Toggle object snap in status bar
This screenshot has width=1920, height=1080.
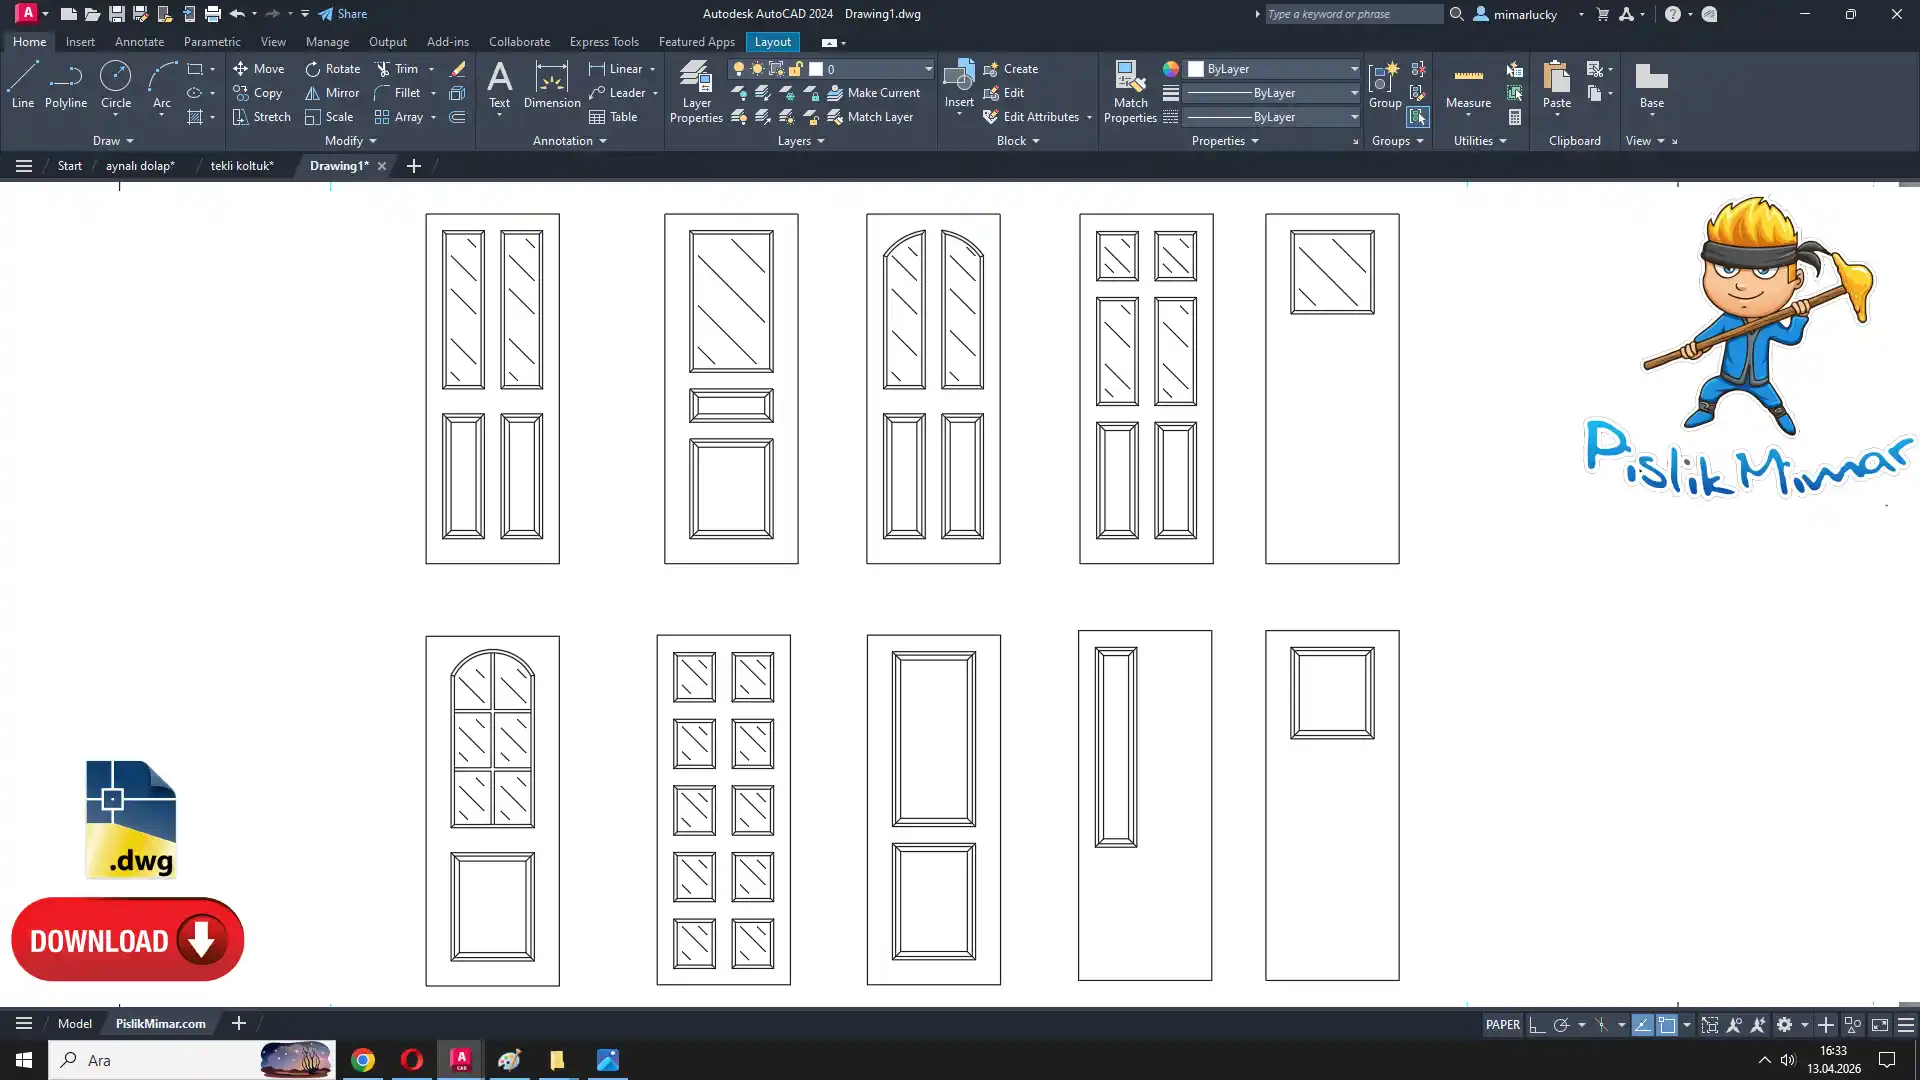(1667, 1025)
